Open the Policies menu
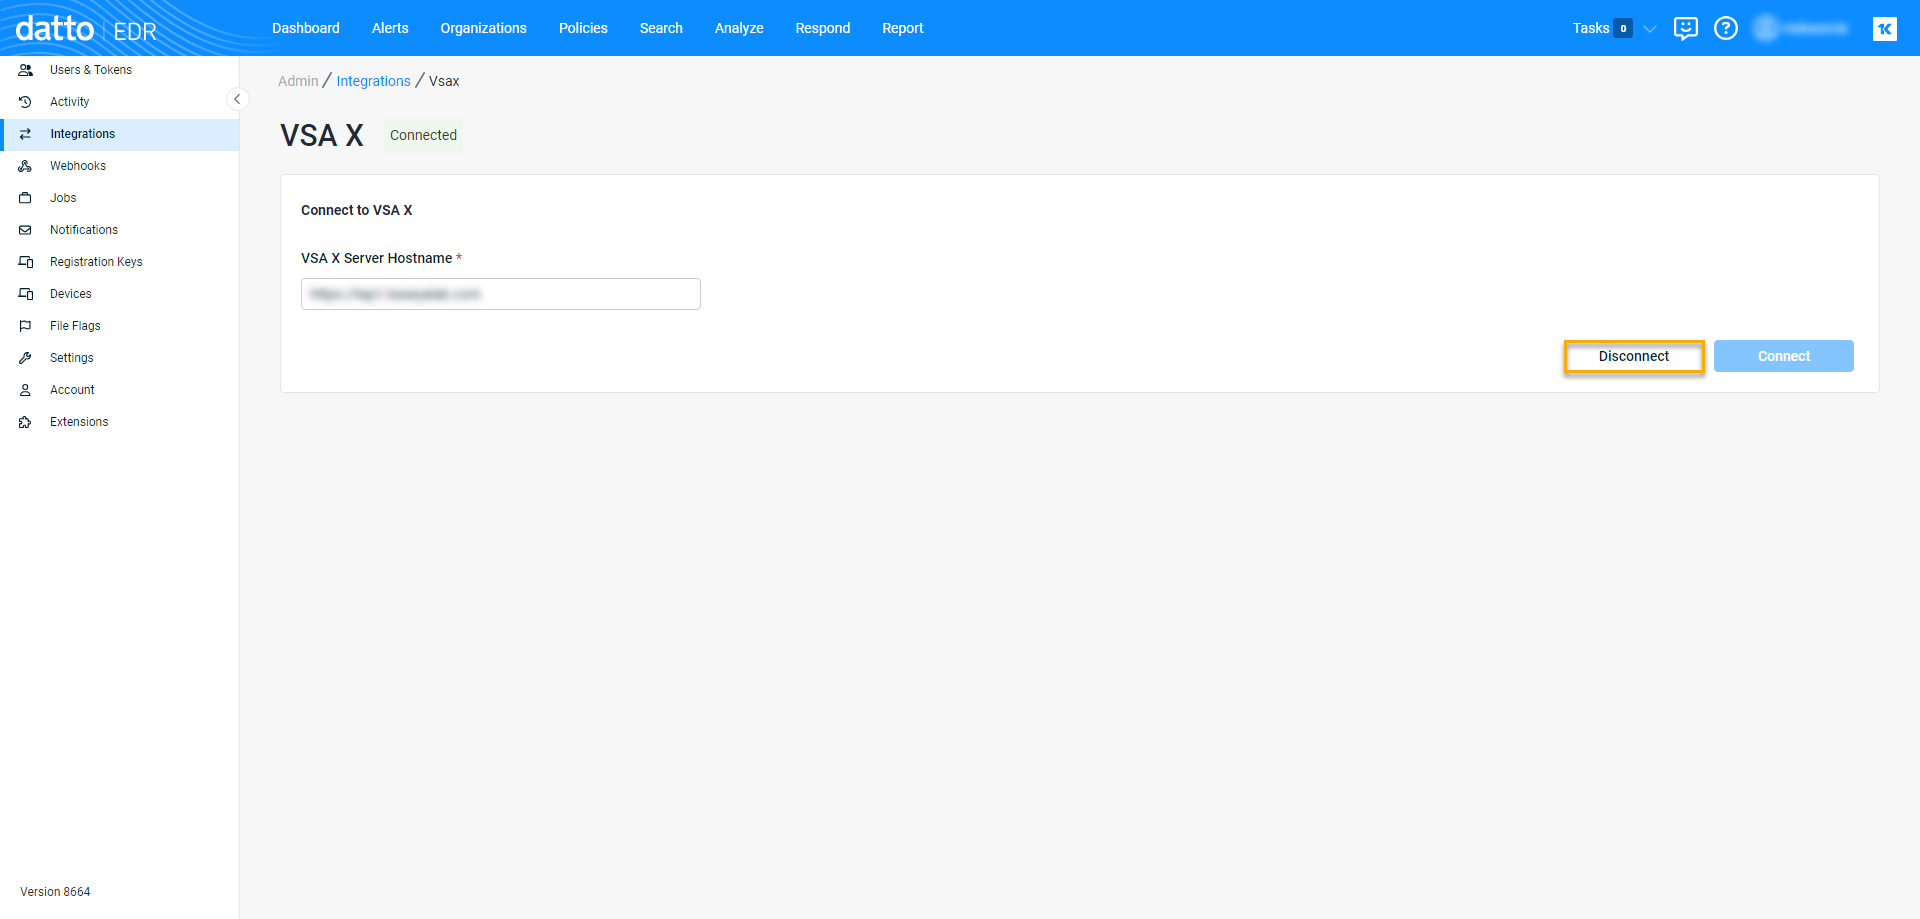Screen dimensions: 1920x919 point(583,28)
